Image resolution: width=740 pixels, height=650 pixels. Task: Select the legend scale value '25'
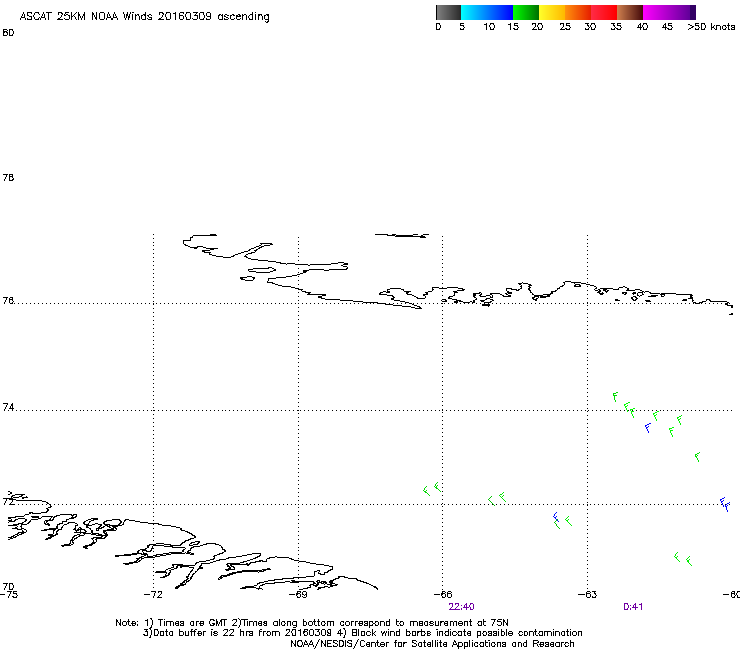565,27
